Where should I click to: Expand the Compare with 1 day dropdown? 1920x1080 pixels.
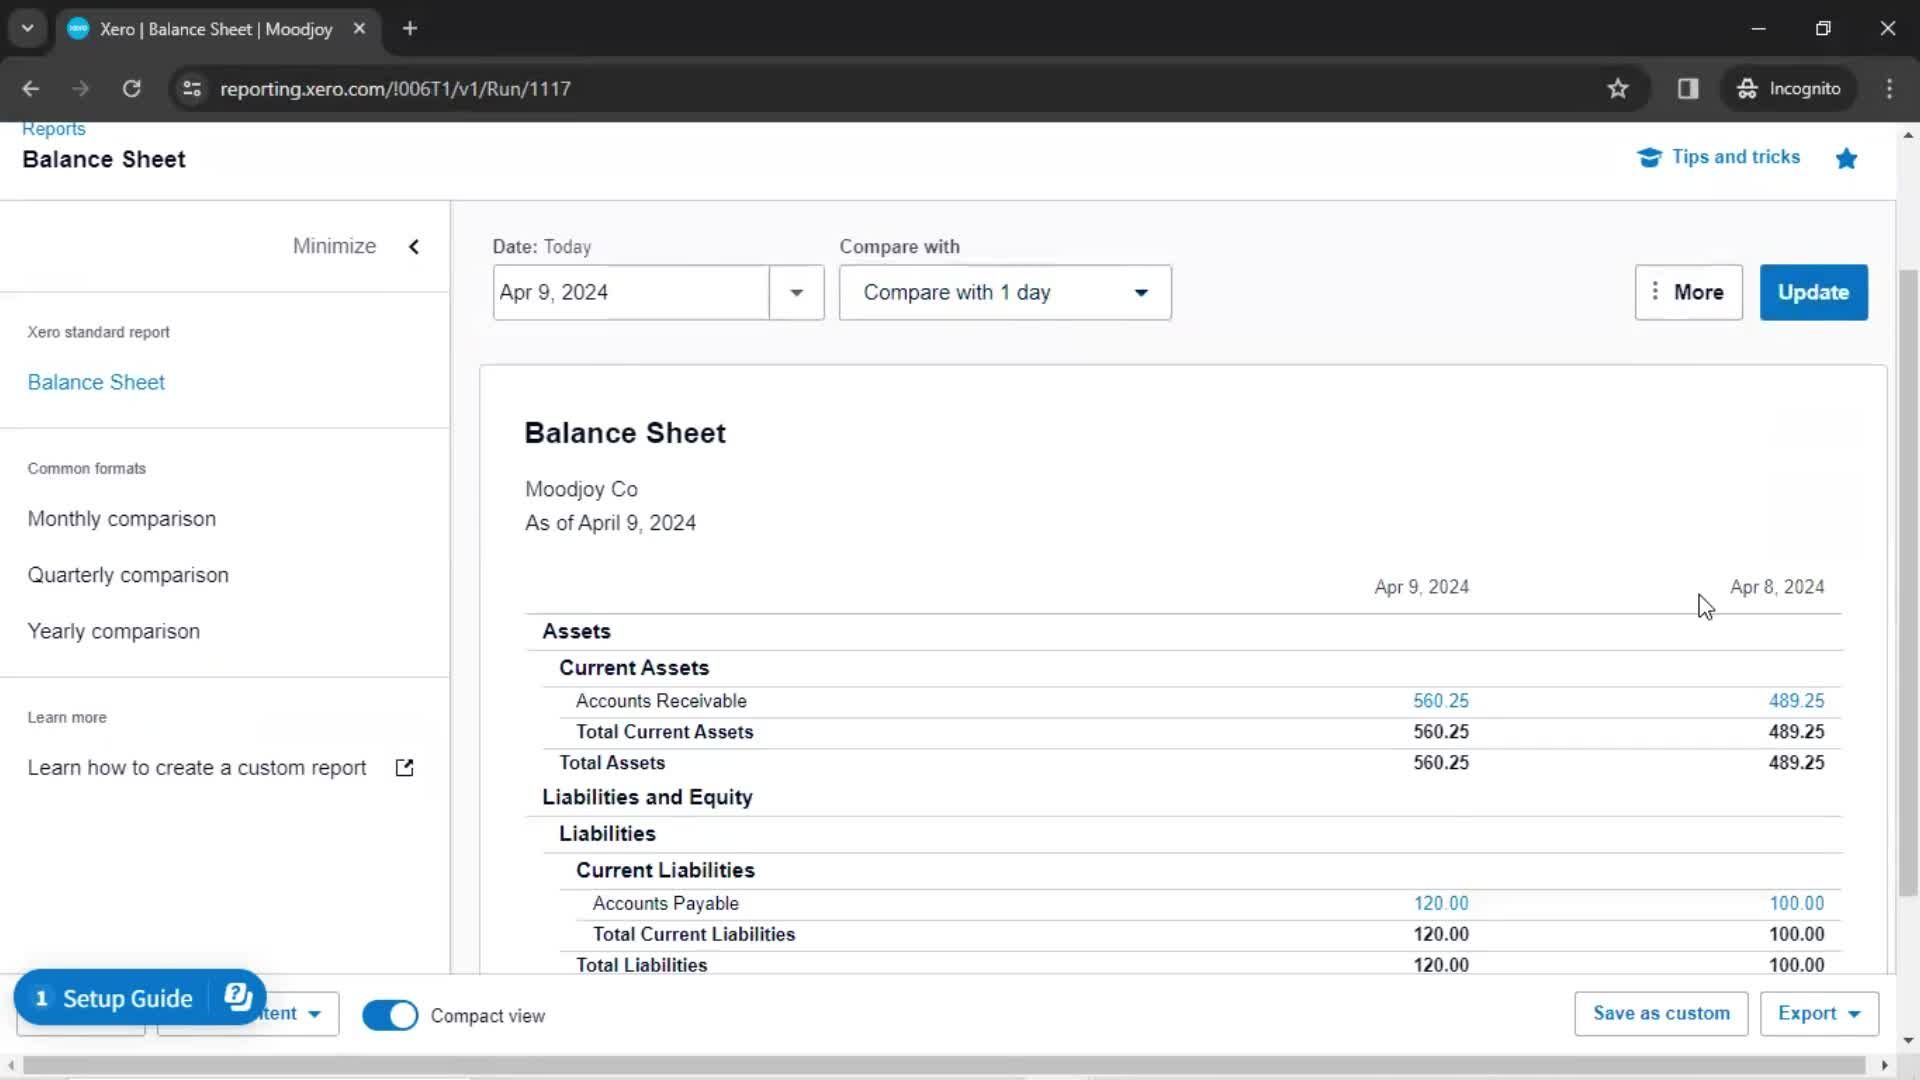coord(1005,293)
